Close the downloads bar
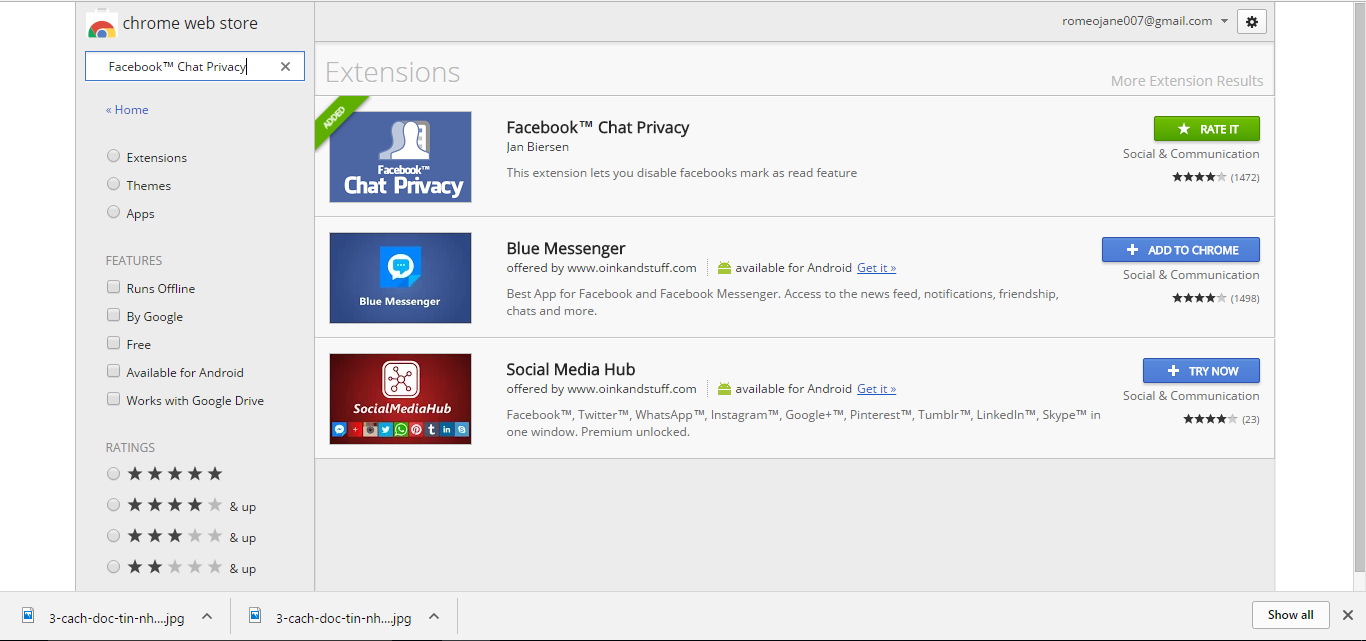Viewport: 1366px width, 641px height. (x=1347, y=615)
